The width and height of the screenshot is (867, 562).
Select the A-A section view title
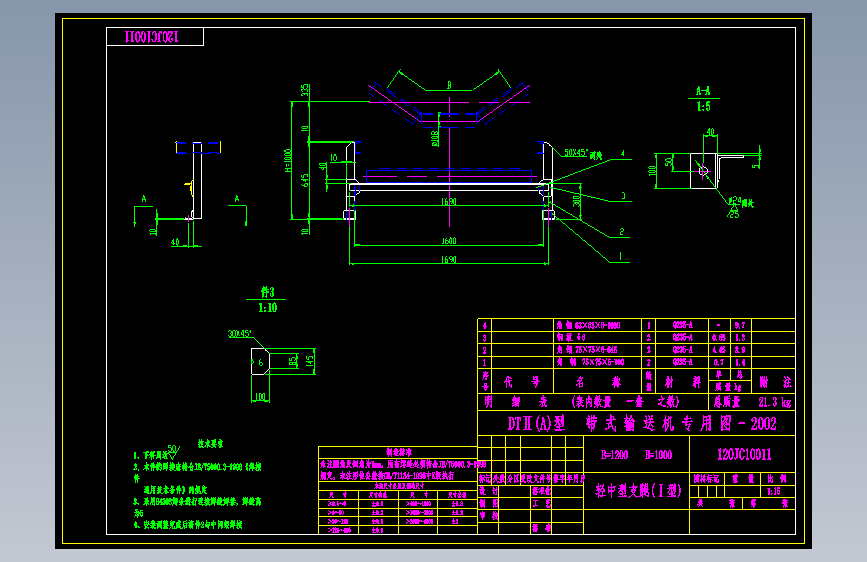point(703,91)
